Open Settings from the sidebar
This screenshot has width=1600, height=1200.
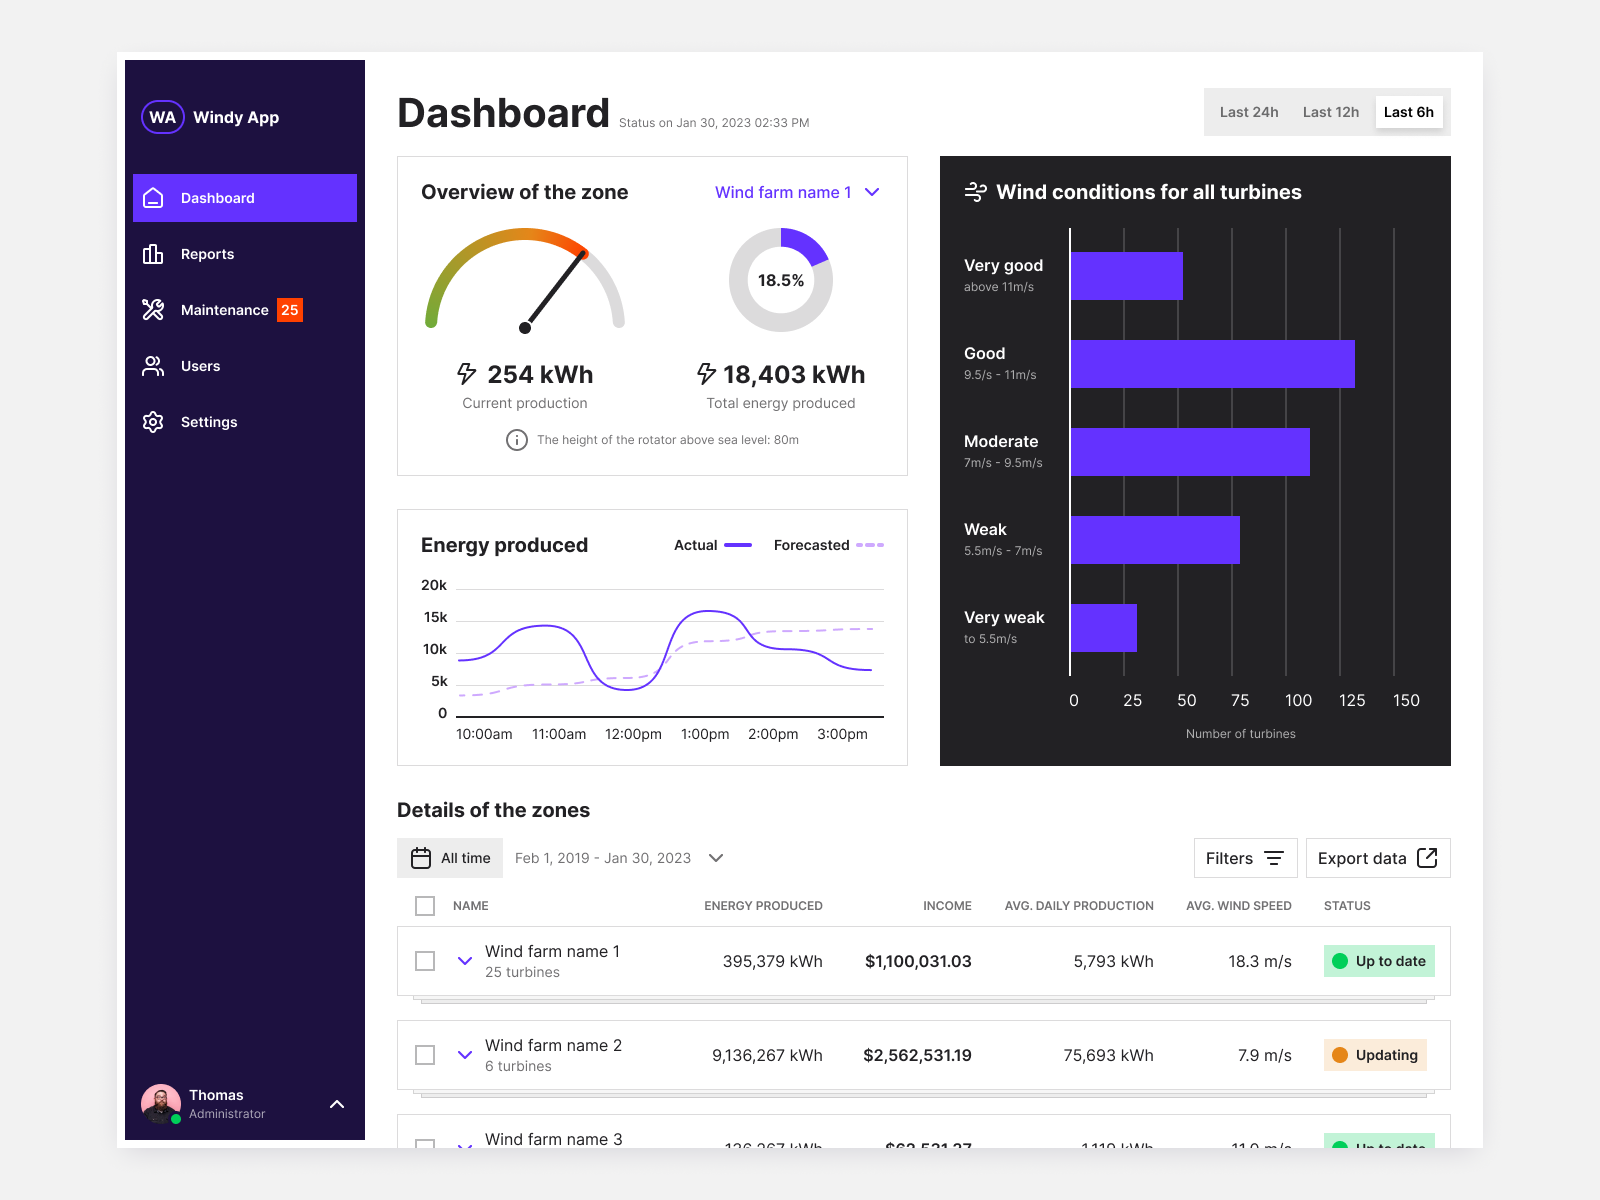point(208,421)
